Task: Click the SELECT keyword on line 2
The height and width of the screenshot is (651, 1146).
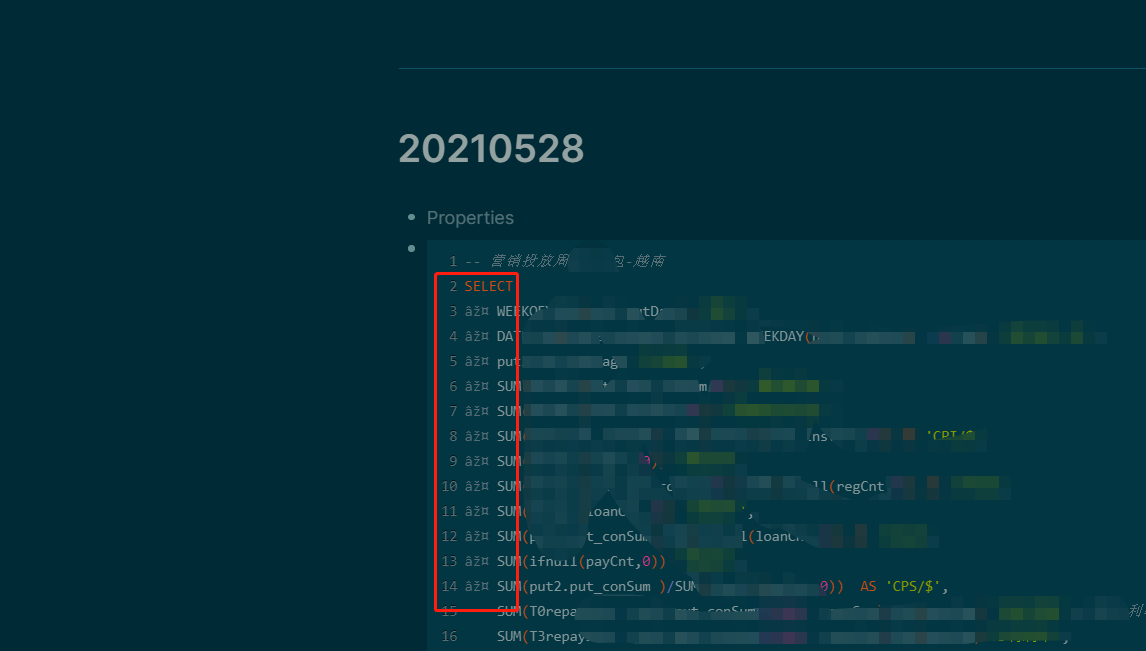Action: 489,286
